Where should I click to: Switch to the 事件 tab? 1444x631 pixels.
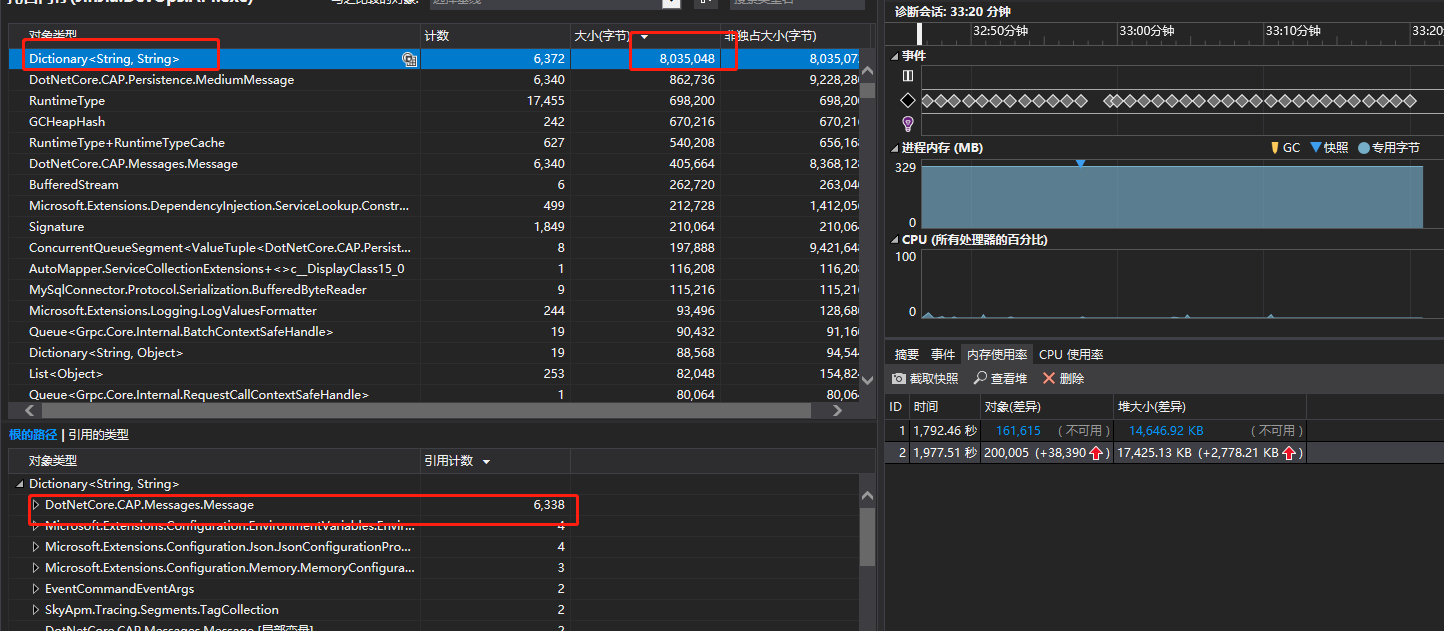pyautogui.click(x=943, y=355)
